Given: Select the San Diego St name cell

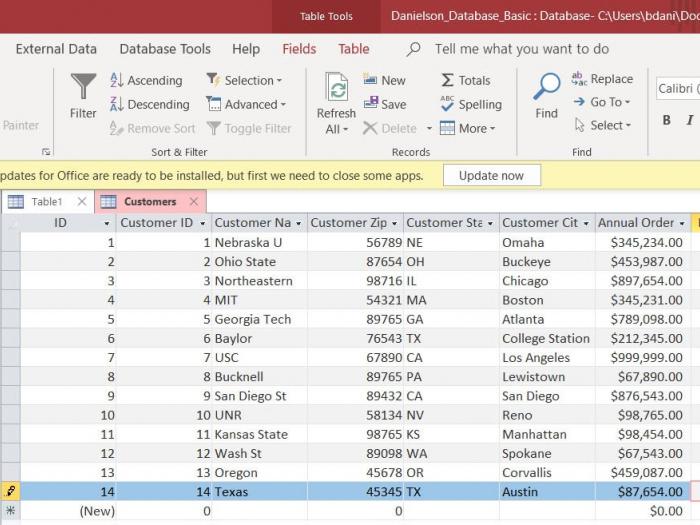Looking at the screenshot, I should tap(260, 396).
